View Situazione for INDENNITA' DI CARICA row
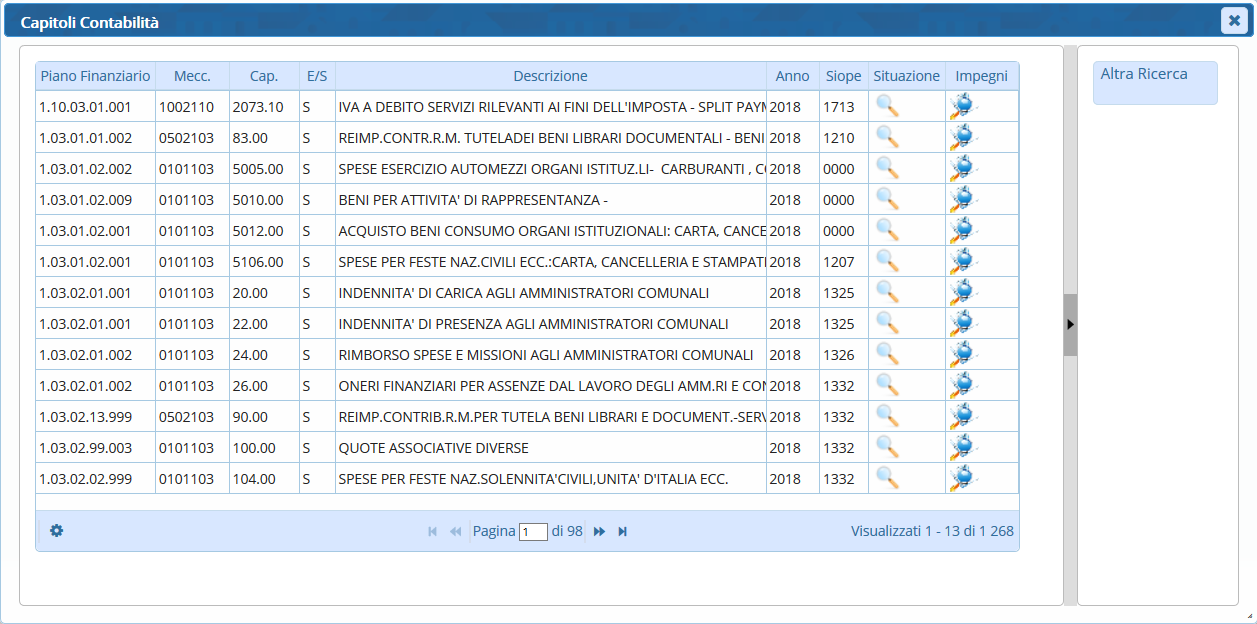Screen dimensions: 1257x624 (887, 292)
